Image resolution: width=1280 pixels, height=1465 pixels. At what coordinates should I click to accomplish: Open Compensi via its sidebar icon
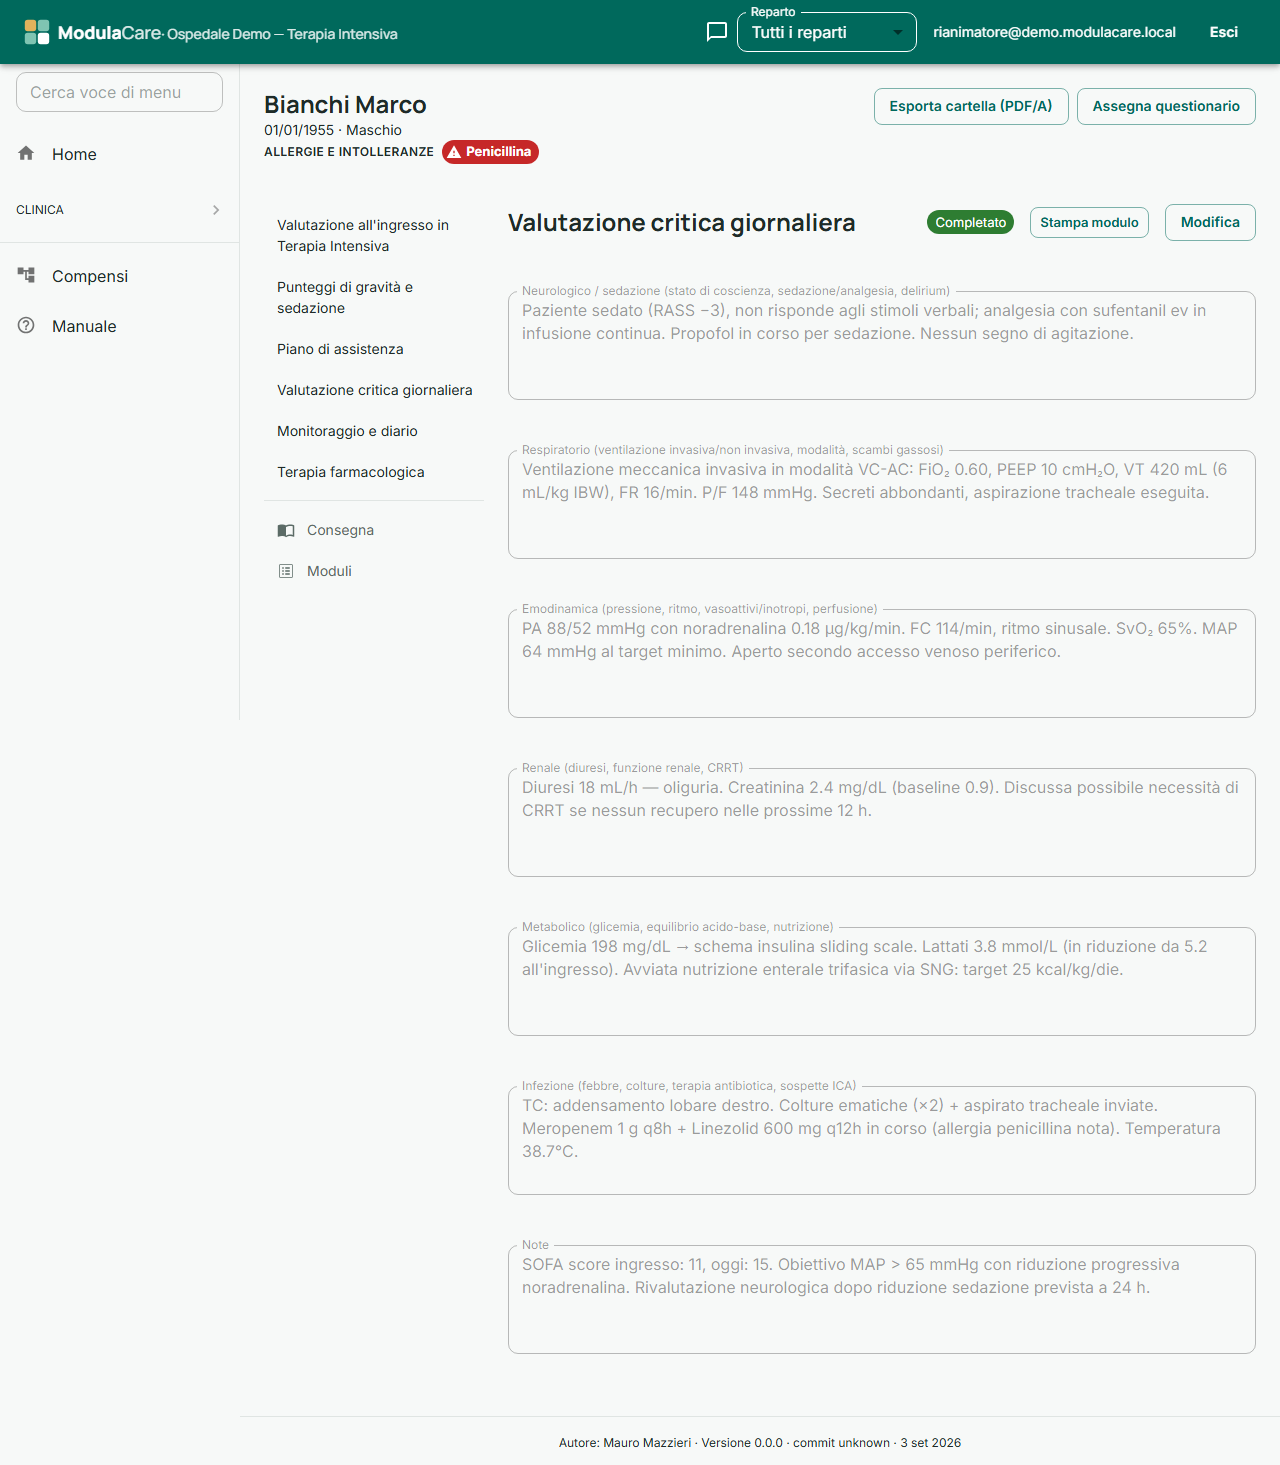coord(26,275)
